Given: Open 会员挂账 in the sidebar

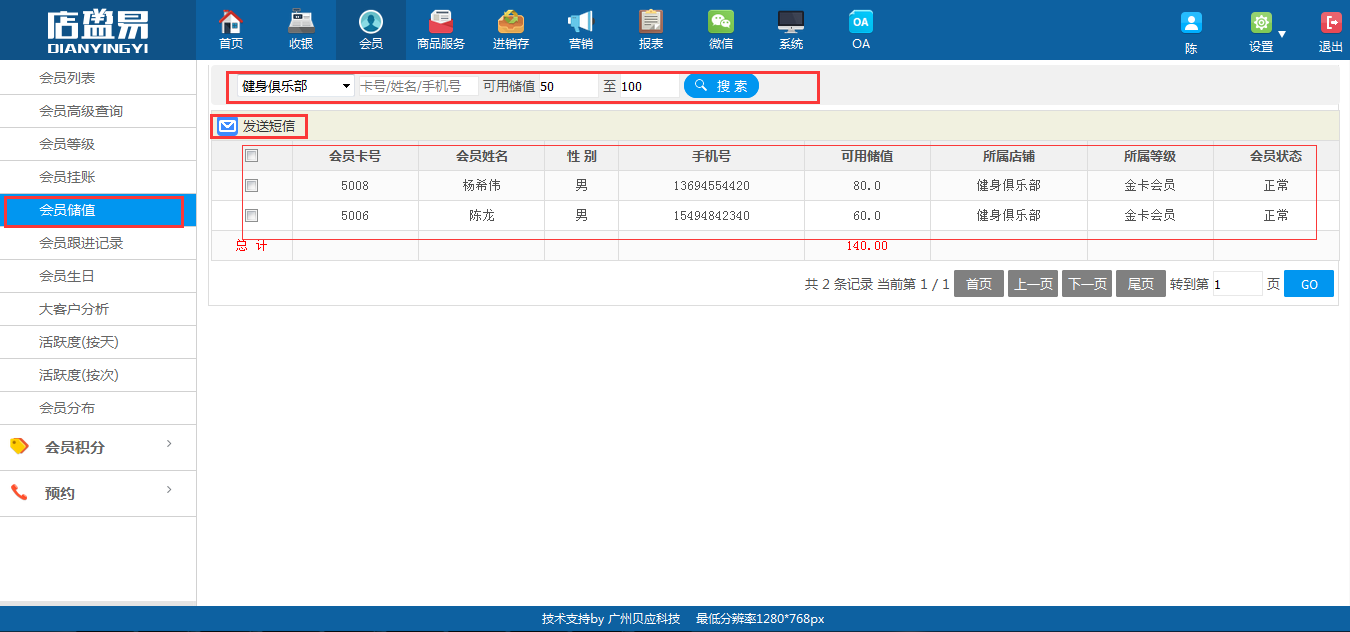Looking at the screenshot, I should coord(98,177).
